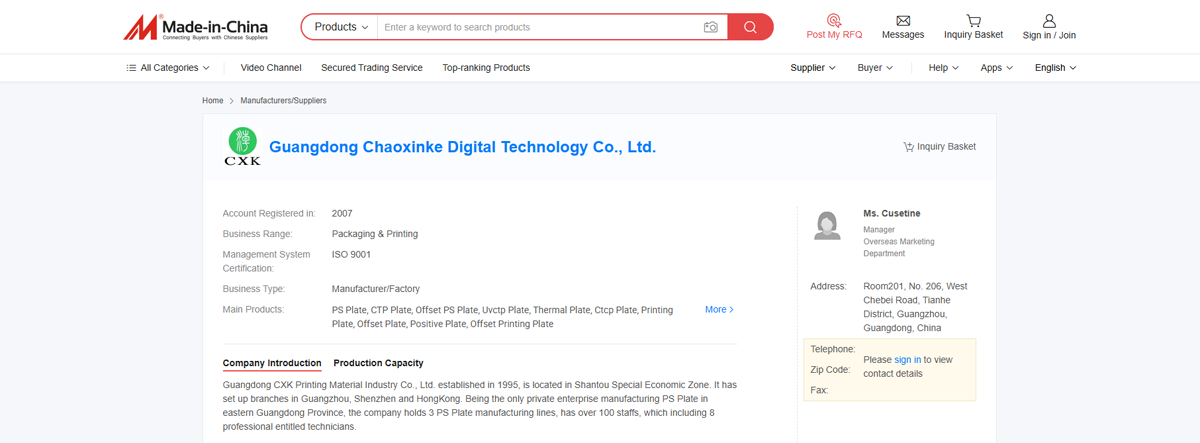Click the Manufacturer/Factory business type
This screenshot has height=443, width=1200.
[376, 289]
